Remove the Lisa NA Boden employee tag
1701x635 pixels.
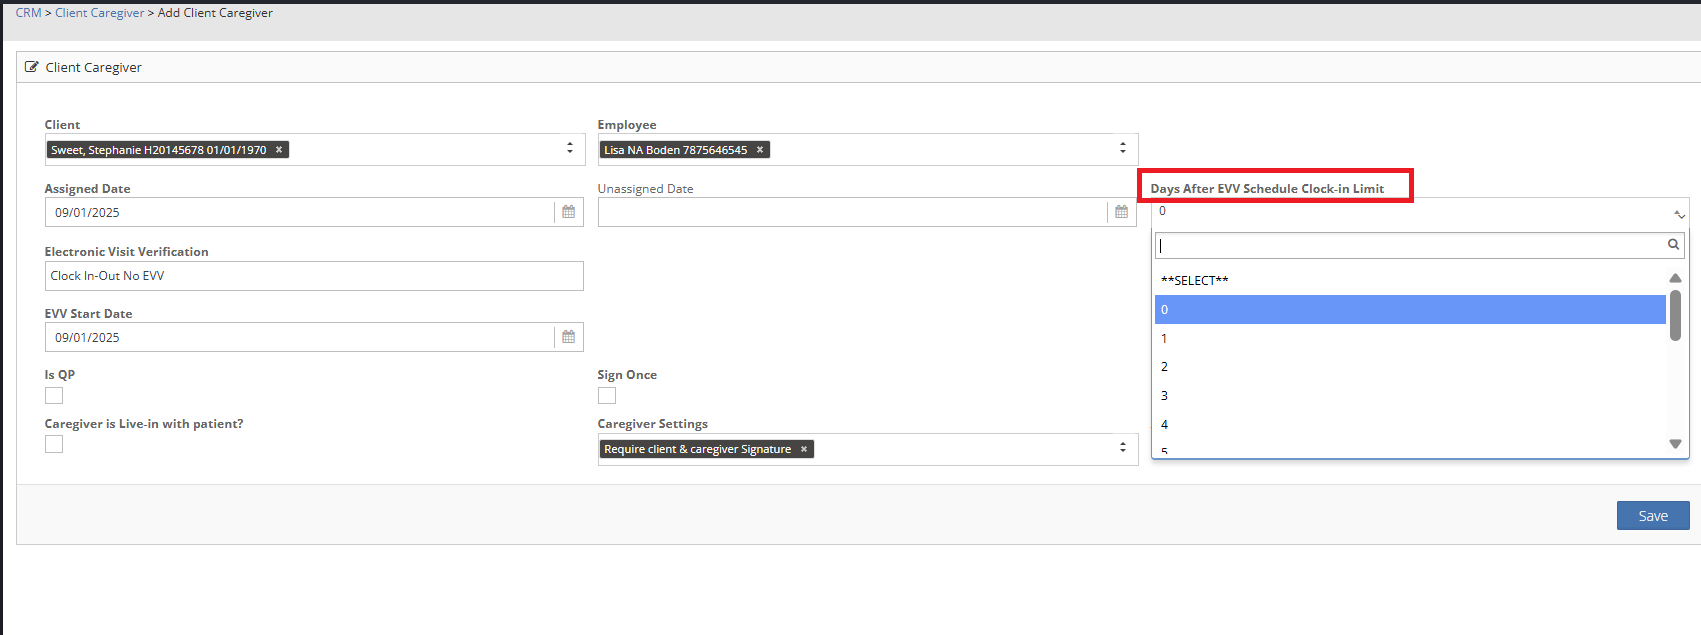click(760, 150)
